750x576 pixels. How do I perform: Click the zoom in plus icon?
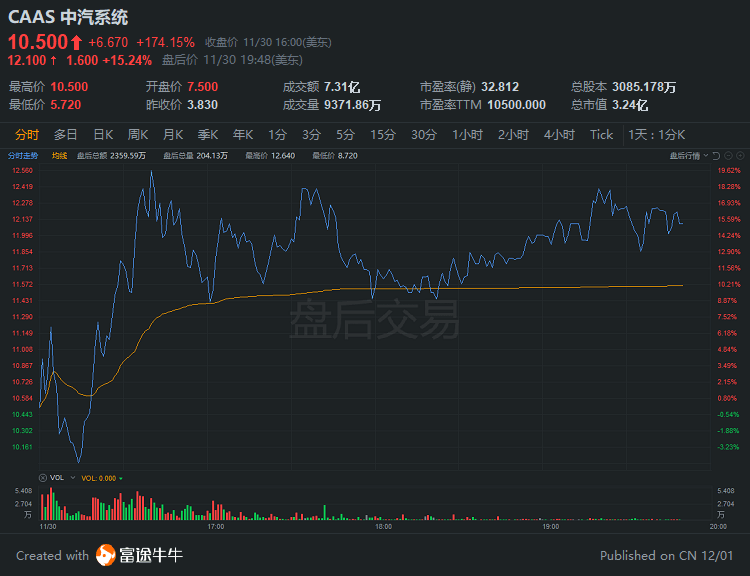740,156
